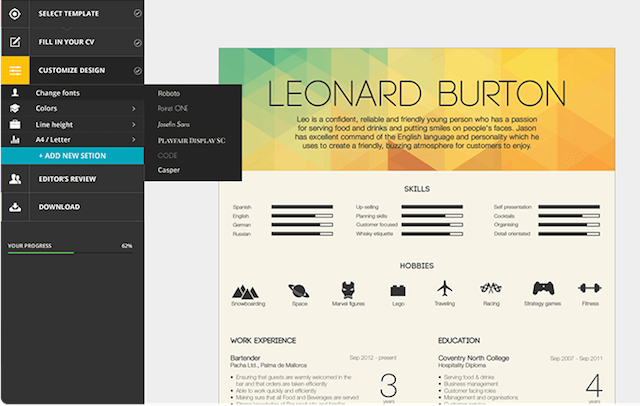Click the Download step label

click(59, 207)
